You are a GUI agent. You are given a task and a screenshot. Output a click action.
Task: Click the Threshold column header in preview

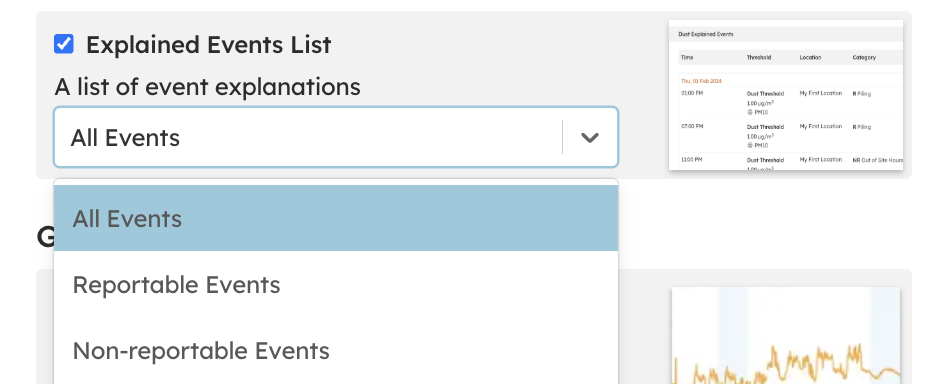click(759, 58)
